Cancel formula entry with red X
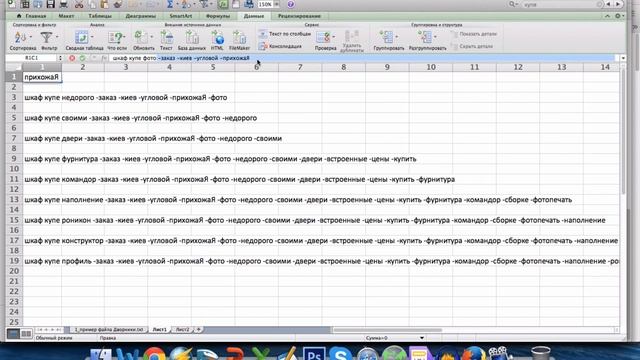The width and height of the screenshot is (640, 360). pos(72,58)
